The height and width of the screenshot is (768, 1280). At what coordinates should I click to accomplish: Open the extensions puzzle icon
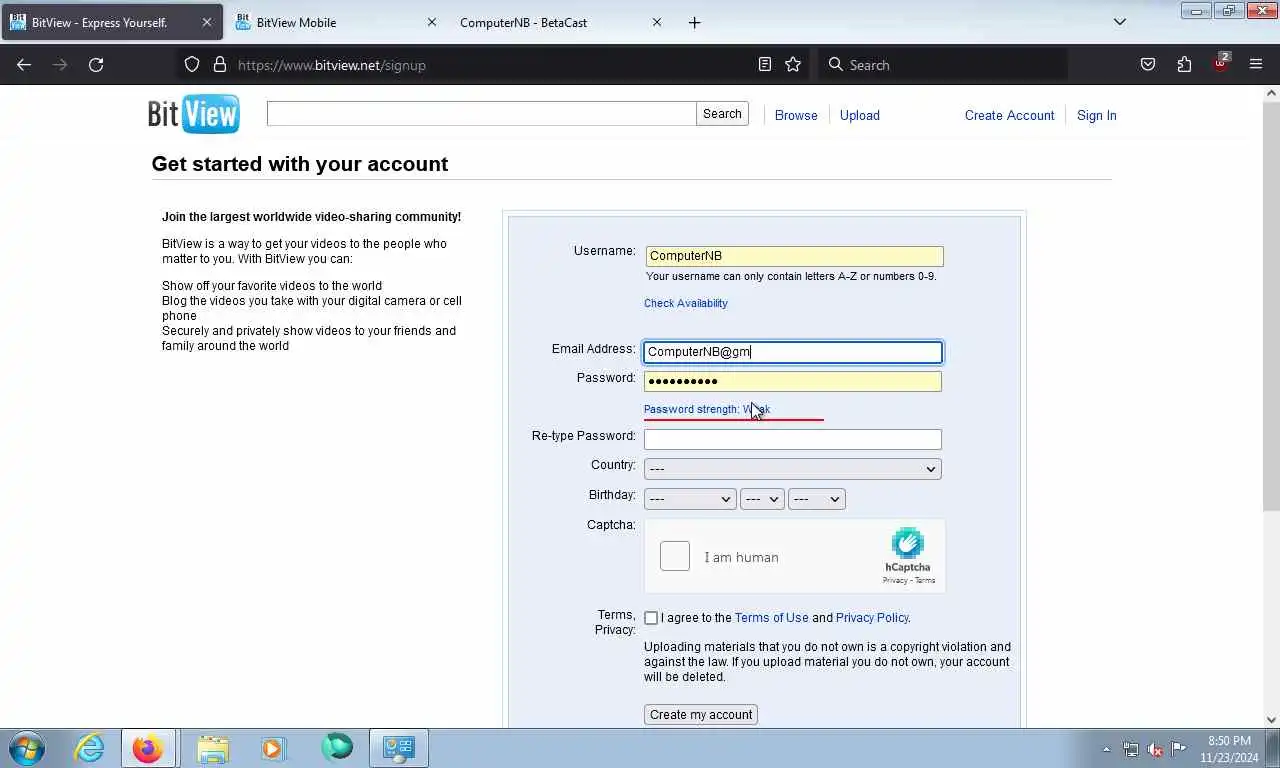tap(1184, 65)
